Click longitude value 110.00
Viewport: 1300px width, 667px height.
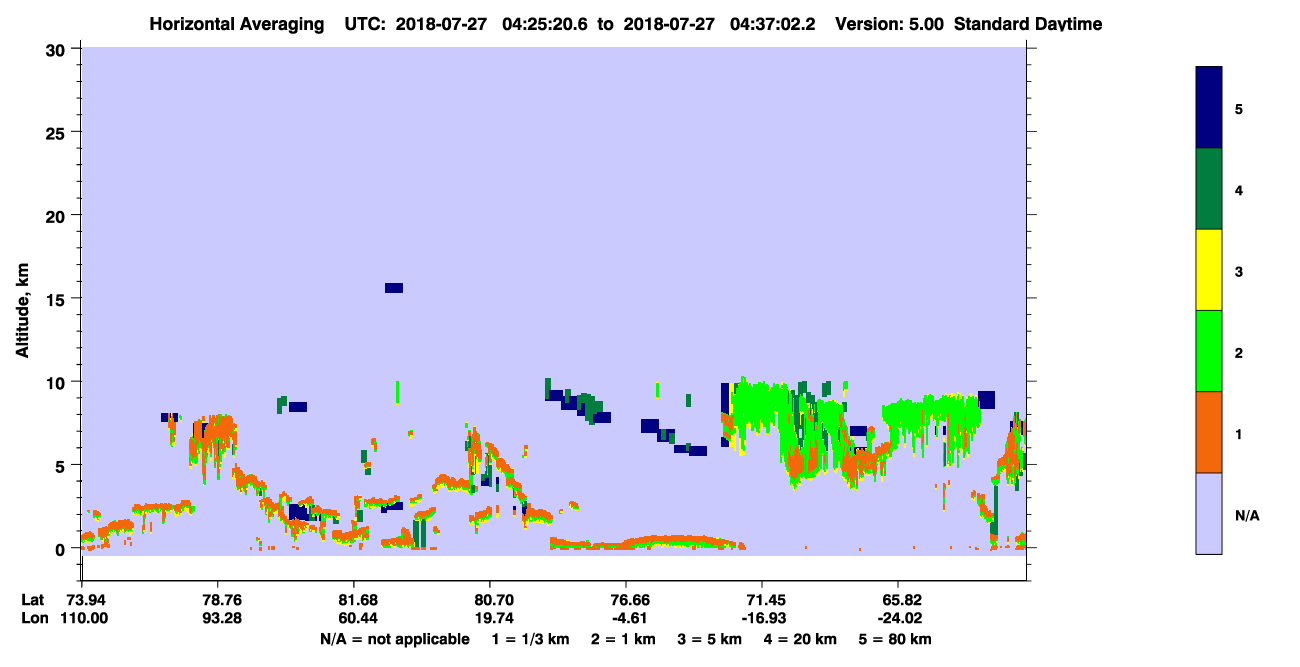pos(85,618)
